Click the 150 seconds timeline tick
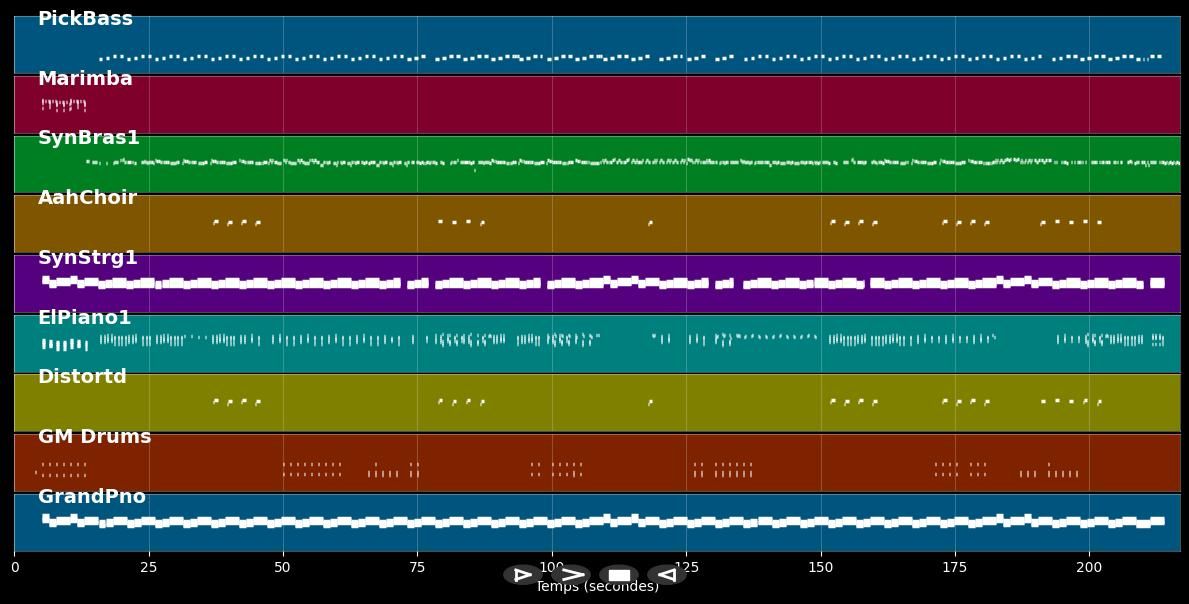Image resolution: width=1189 pixels, height=604 pixels. coord(820,568)
